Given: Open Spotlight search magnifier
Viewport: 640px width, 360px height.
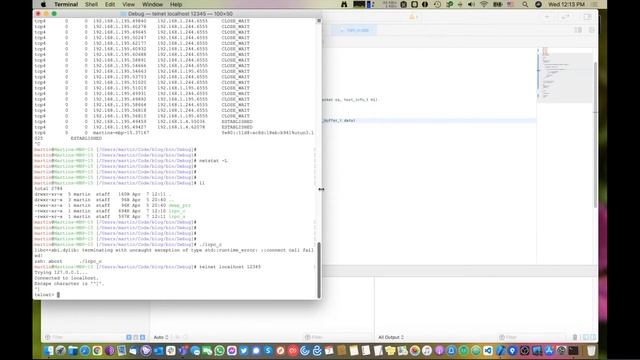Looking at the screenshot, I should [x=525, y=4].
